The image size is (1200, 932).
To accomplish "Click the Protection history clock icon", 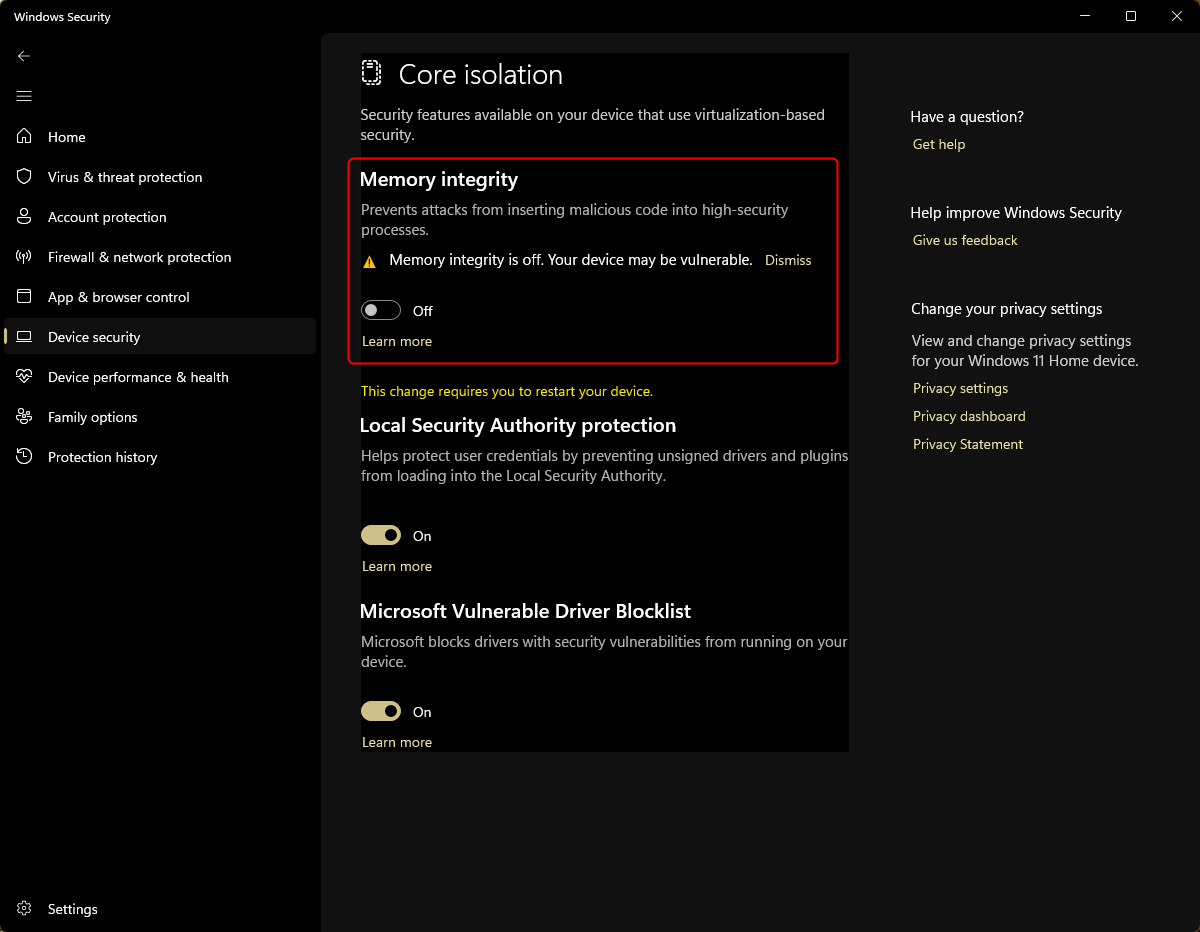I will pyautogui.click(x=25, y=457).
